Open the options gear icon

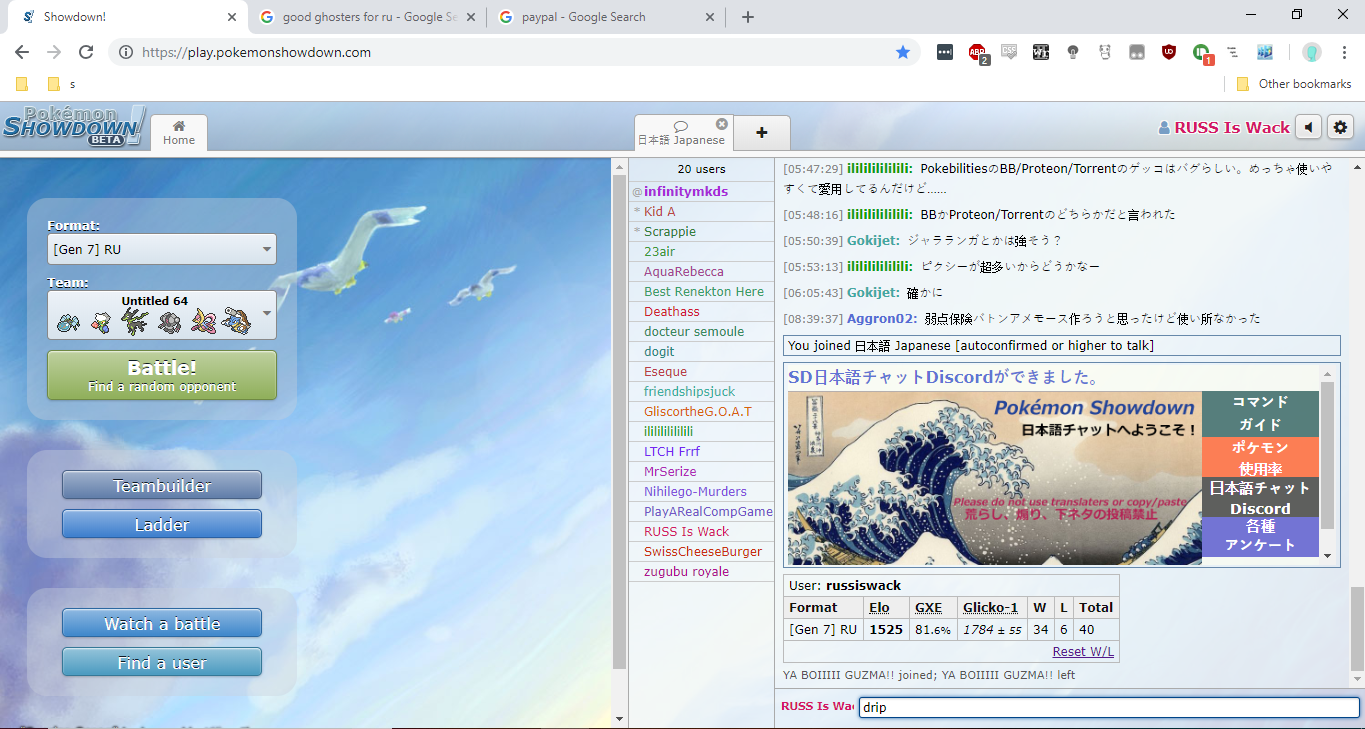(1341, 127)
